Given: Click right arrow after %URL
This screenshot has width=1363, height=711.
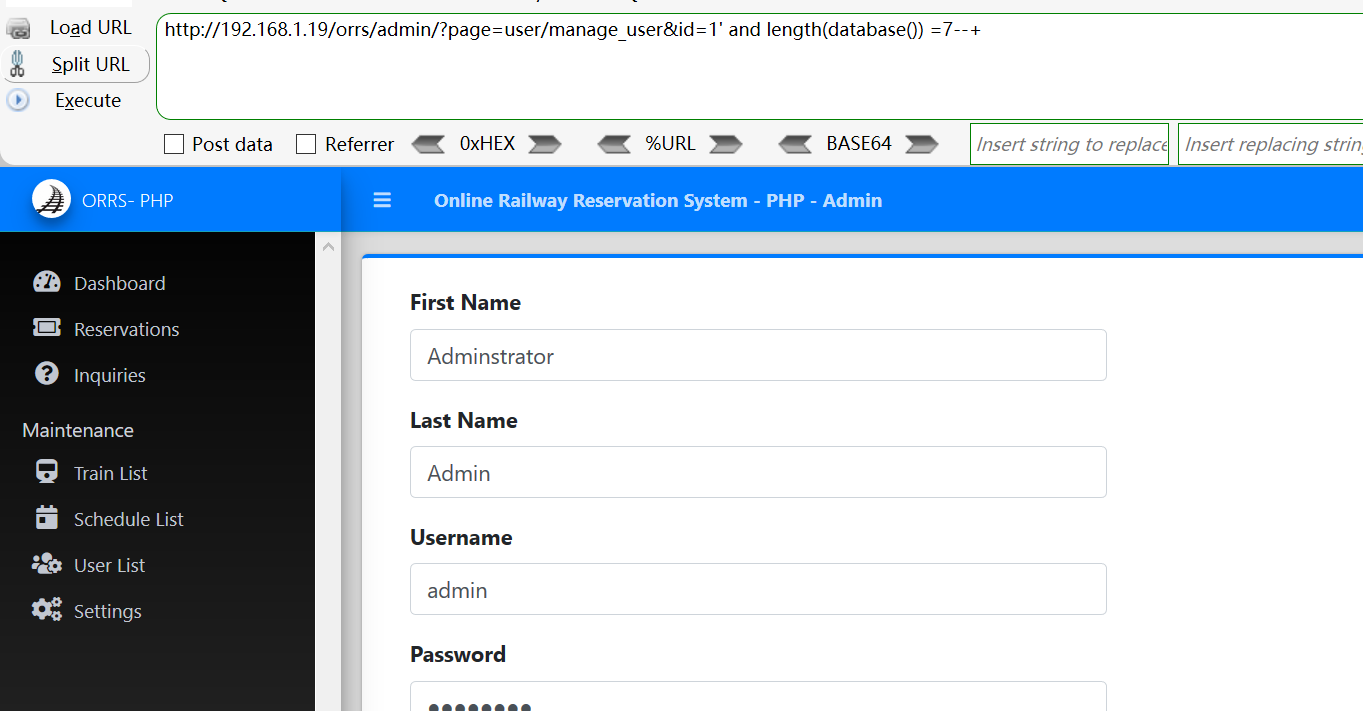Looking at the screenshot, I should click(x=726, y=144).
